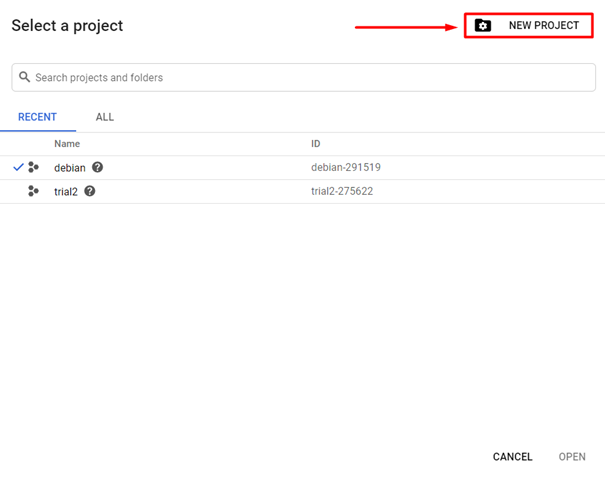This screenshot has height=483, width=605.
Task: Switch to the ALL tab
Action: coord(105,117)
